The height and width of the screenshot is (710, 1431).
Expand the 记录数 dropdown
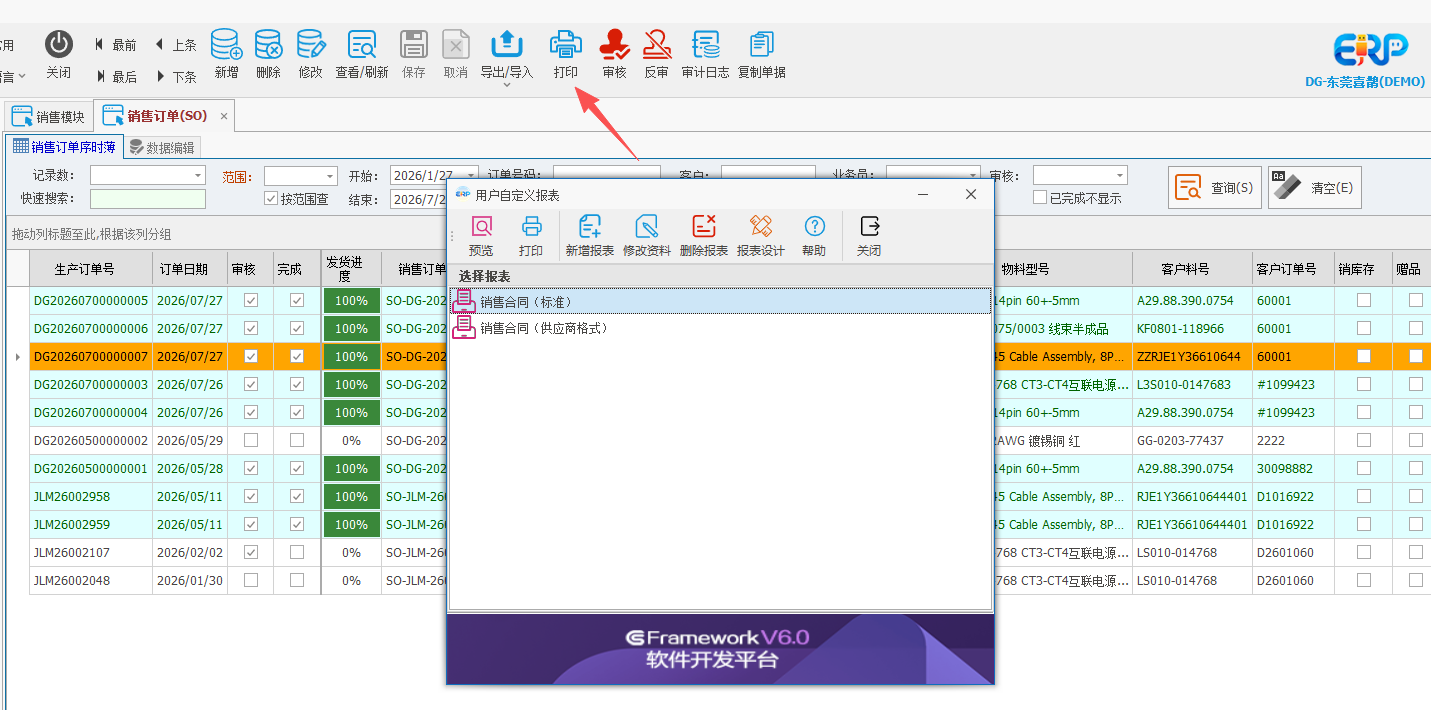198,176
